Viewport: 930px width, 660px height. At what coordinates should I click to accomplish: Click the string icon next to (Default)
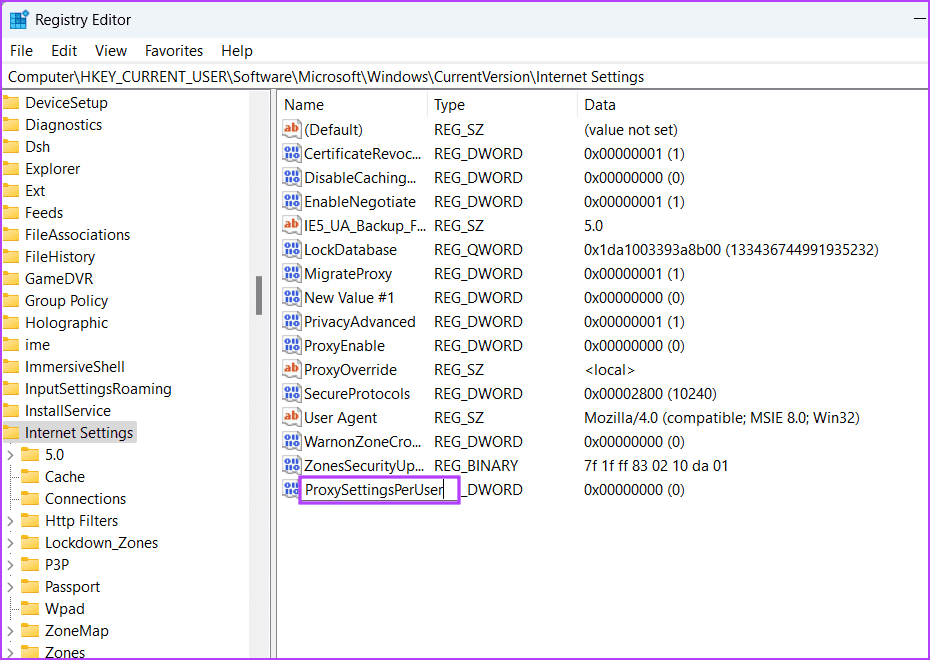pos(291,129)
